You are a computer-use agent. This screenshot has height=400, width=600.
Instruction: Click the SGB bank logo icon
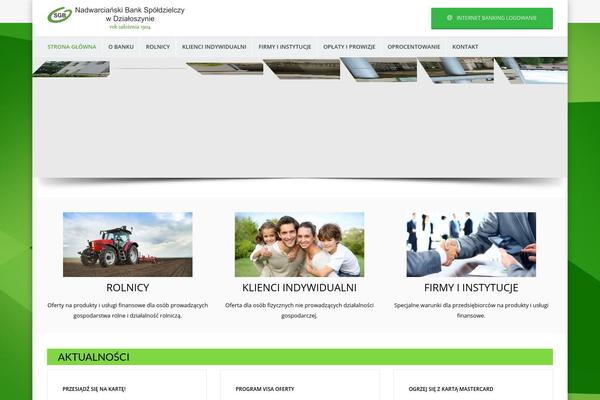60,15
